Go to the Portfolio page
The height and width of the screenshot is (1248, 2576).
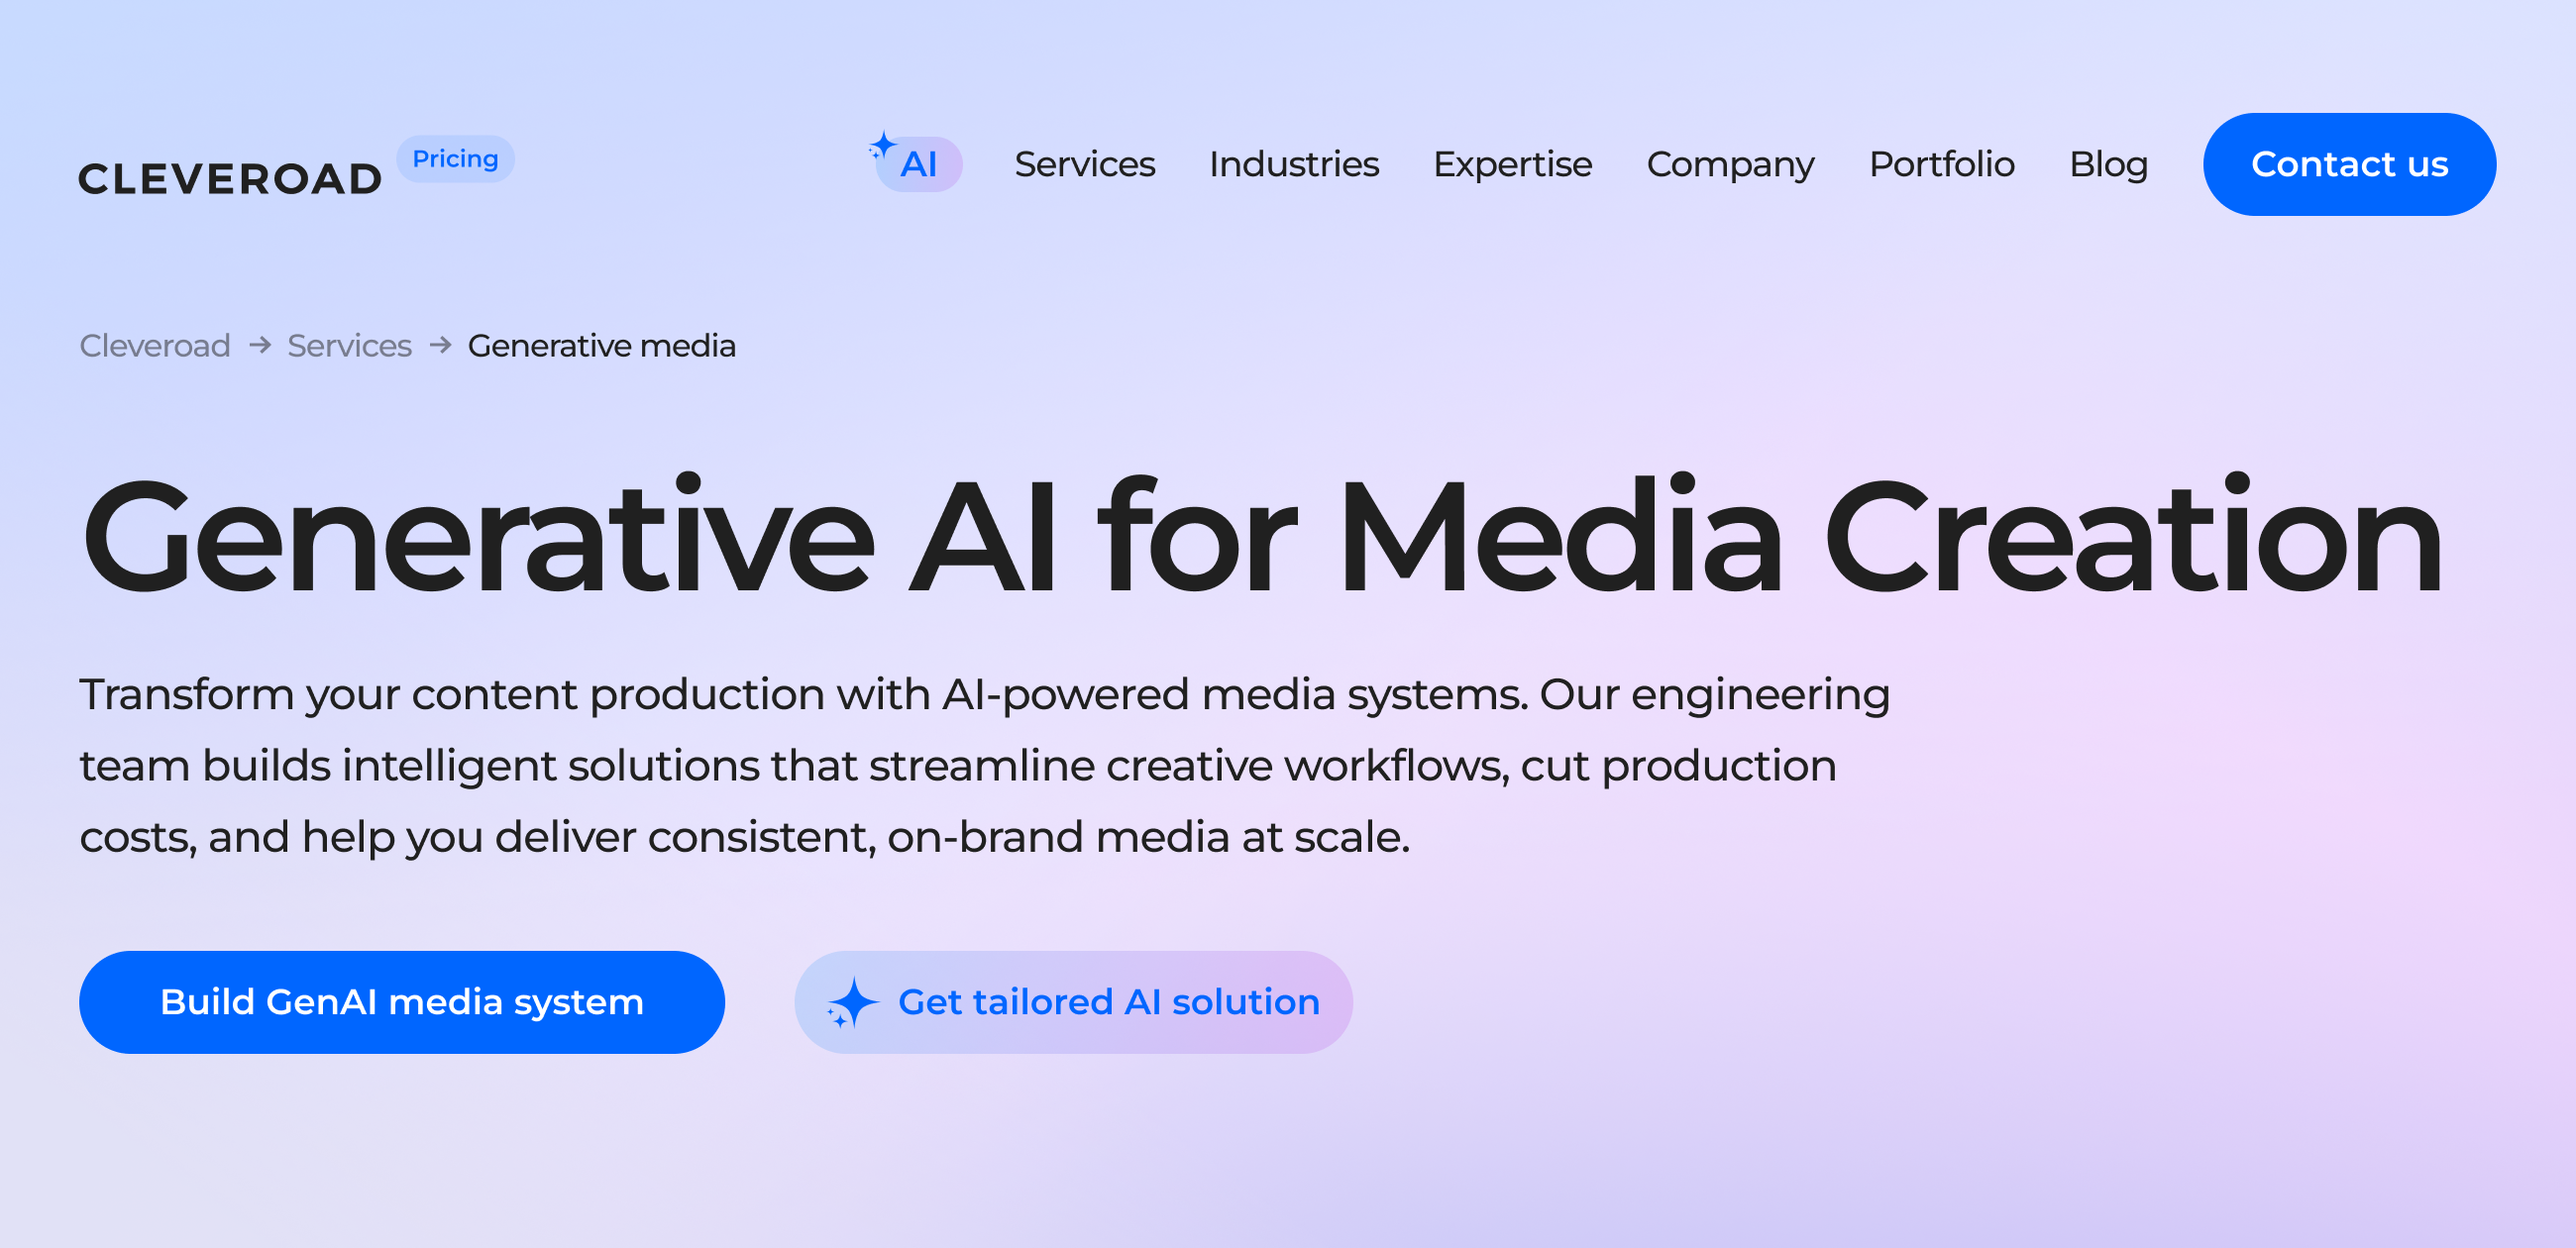coord(1941,164)
